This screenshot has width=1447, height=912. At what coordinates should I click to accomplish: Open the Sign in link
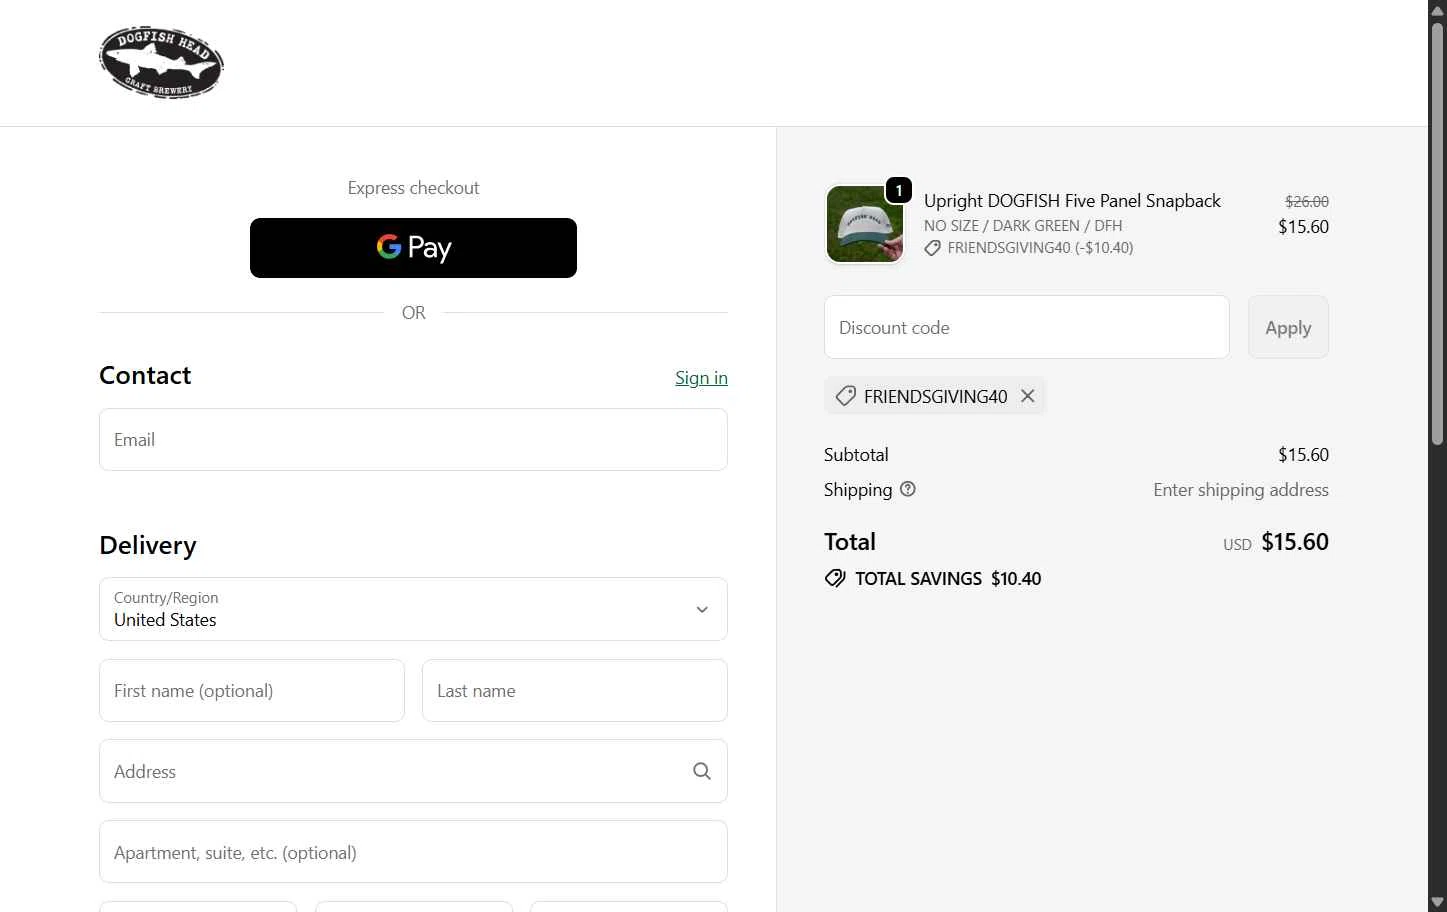[701, 378]
